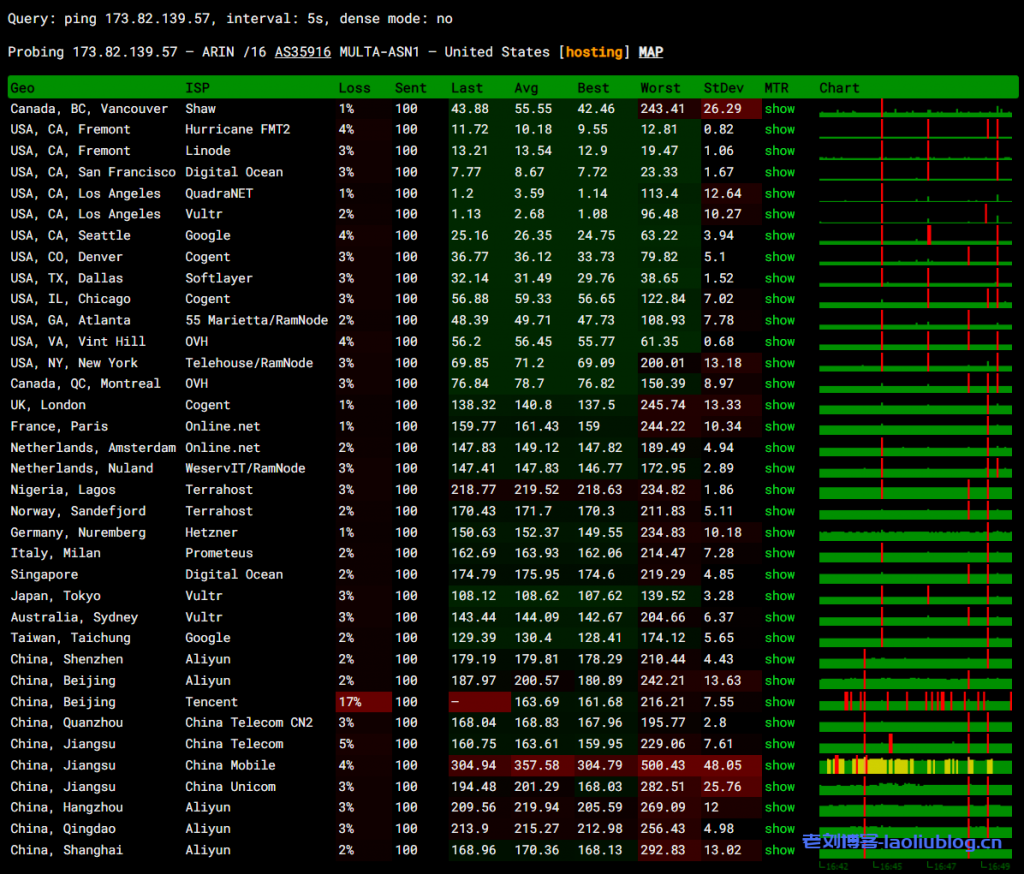1024x874 pixels.
Task: Show MTR for Singapore Digital Ocean row
Action: (779, 575)
